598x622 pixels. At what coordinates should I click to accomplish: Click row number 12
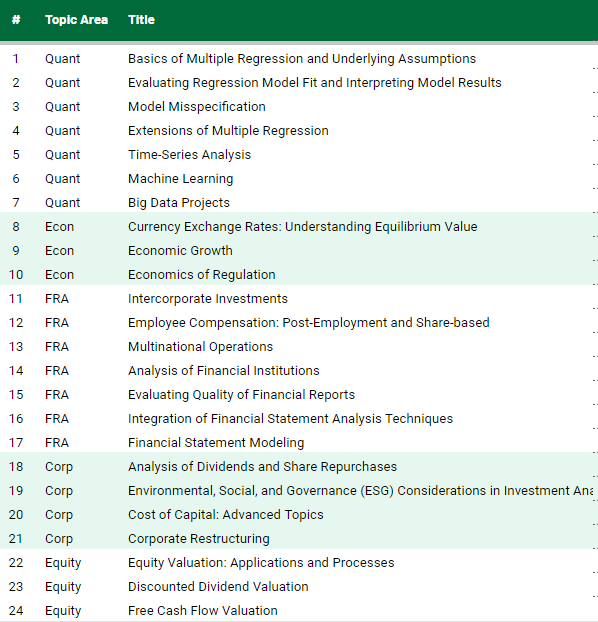(16, 323)
